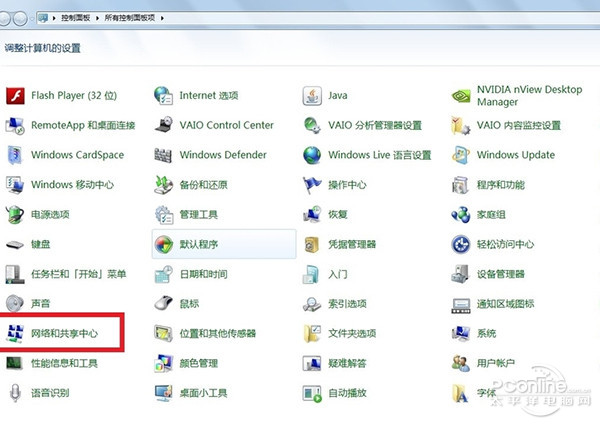
Task: Click the 默认程序 icon
Action: point(164,245)
